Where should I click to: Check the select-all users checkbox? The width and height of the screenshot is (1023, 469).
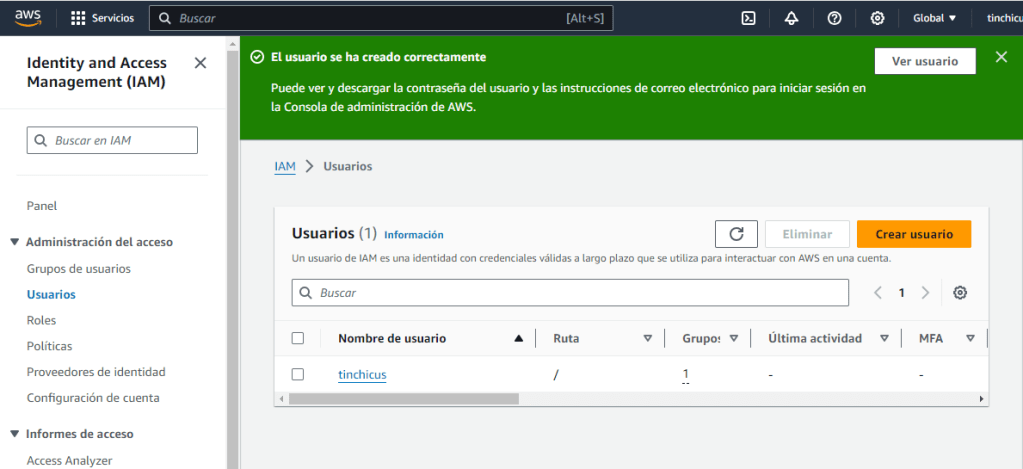tap(298, 338)
